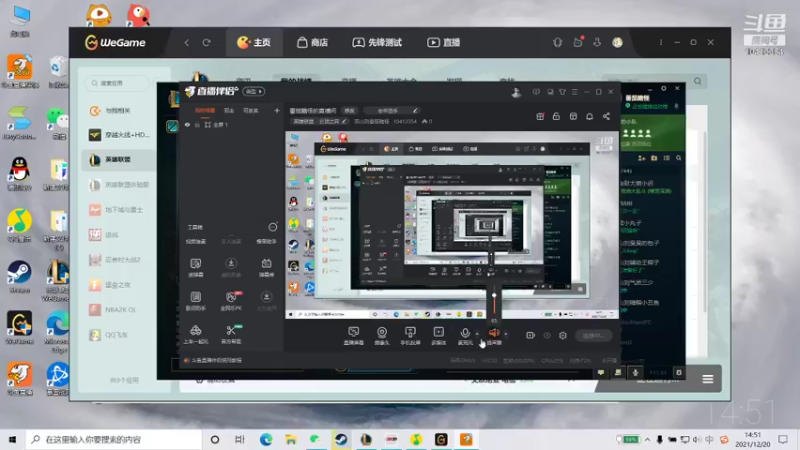Switch to the third scene tab
The width and height of the screenshot is (800, 450).
click(x=251, y=110)
